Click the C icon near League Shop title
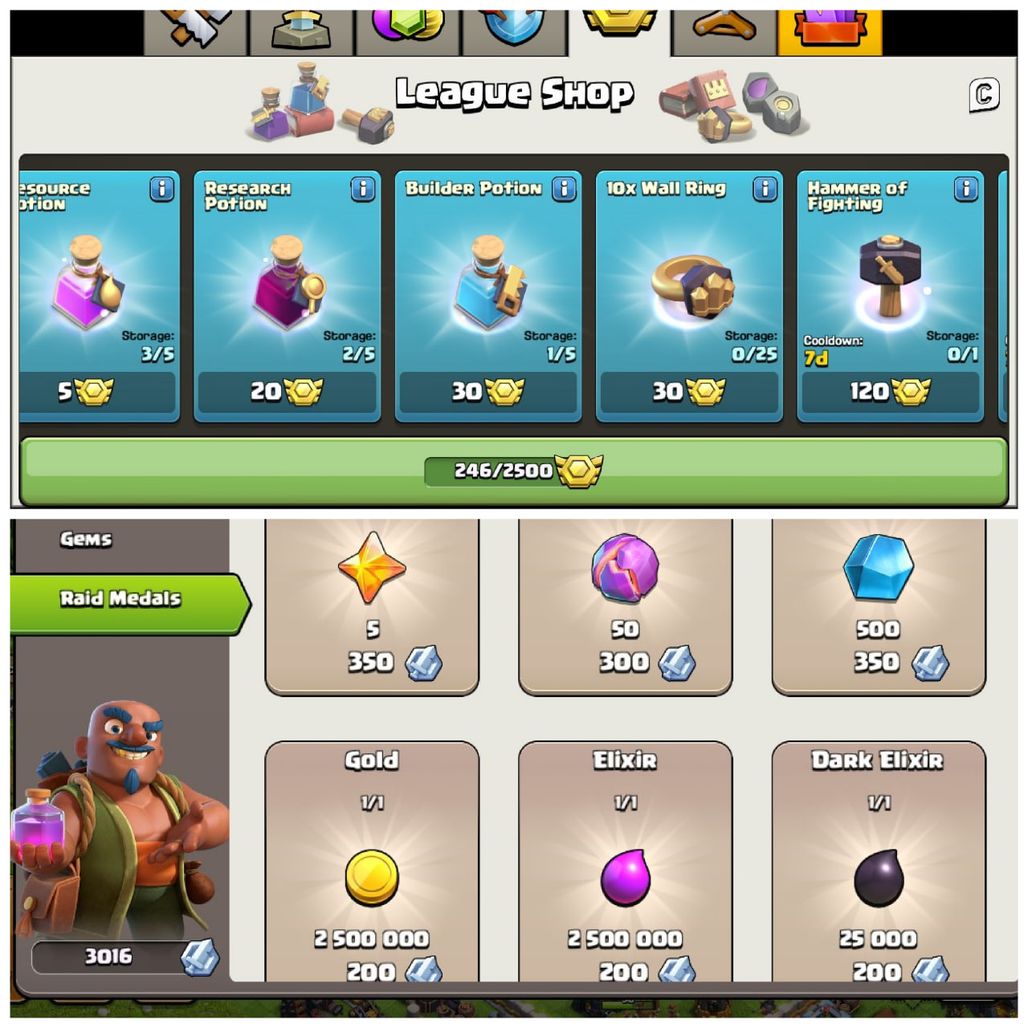1028x1028 pixels. pyautogui.click(x=983, y=94)
